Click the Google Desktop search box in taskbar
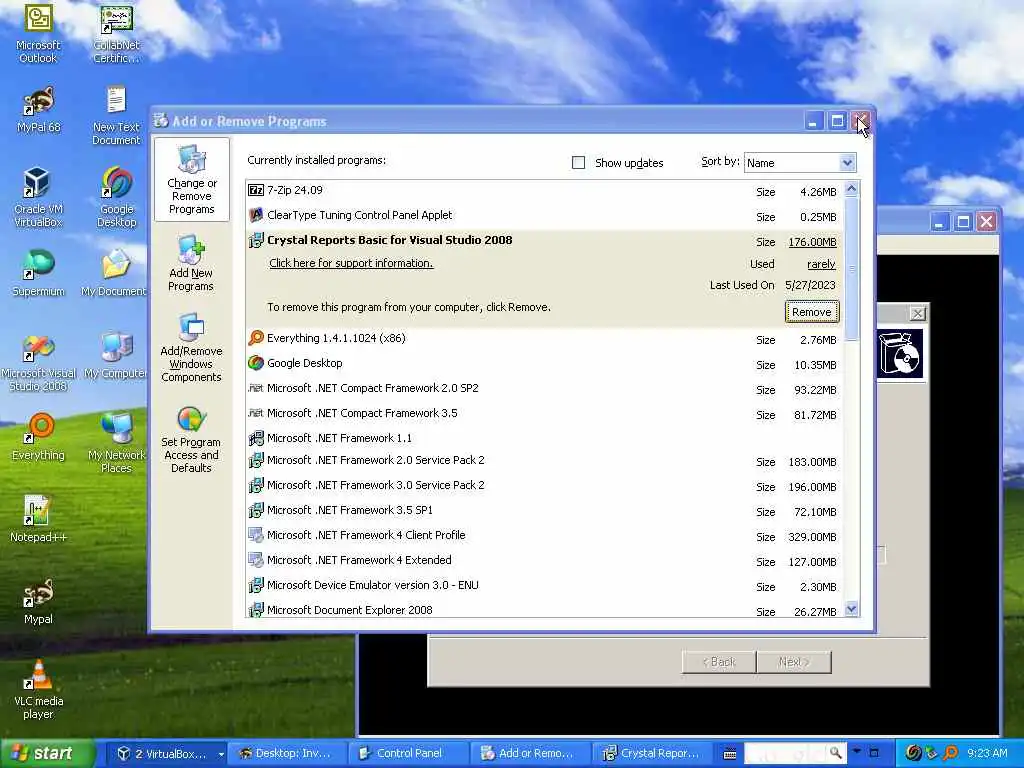This screenshot has width=1024, height=768. click(785, 753)
